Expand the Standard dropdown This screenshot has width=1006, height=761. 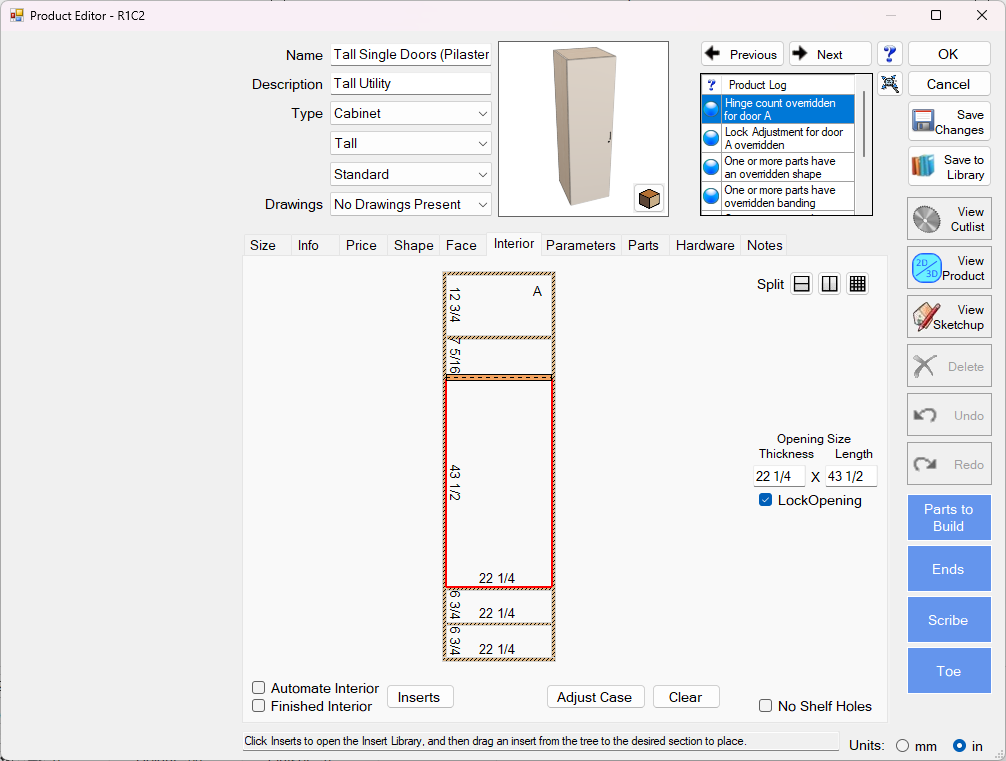(411, 174)
